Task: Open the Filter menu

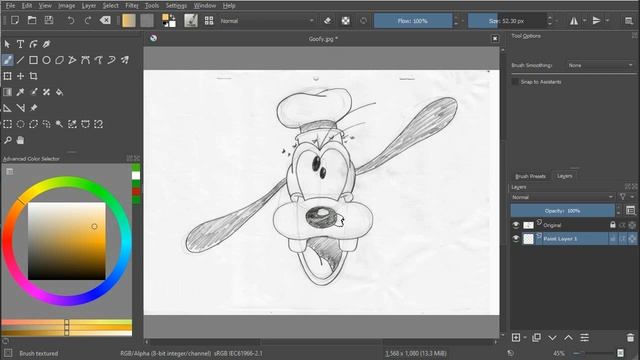Action: pos(132,6)
